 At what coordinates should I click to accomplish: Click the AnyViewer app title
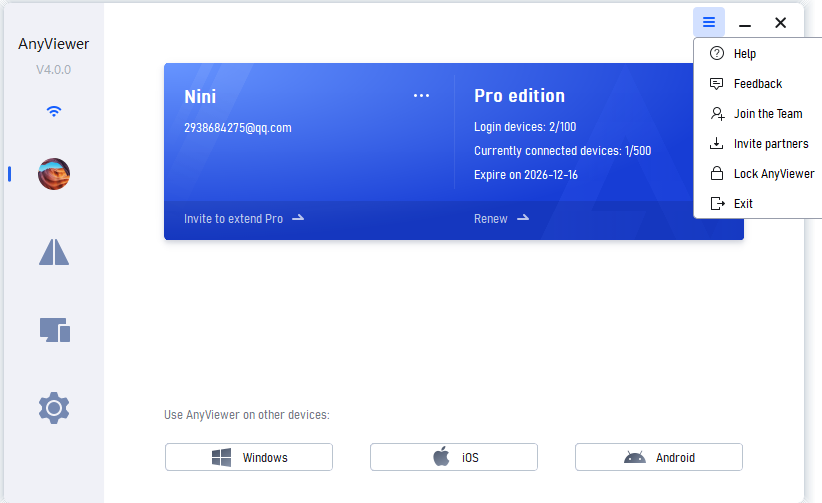(x=53, y=44)
